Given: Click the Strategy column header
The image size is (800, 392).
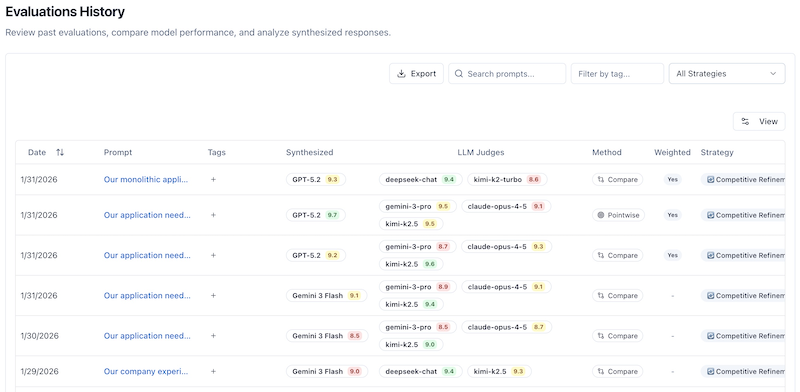Looking at the screenshot, I should [717, 152].
